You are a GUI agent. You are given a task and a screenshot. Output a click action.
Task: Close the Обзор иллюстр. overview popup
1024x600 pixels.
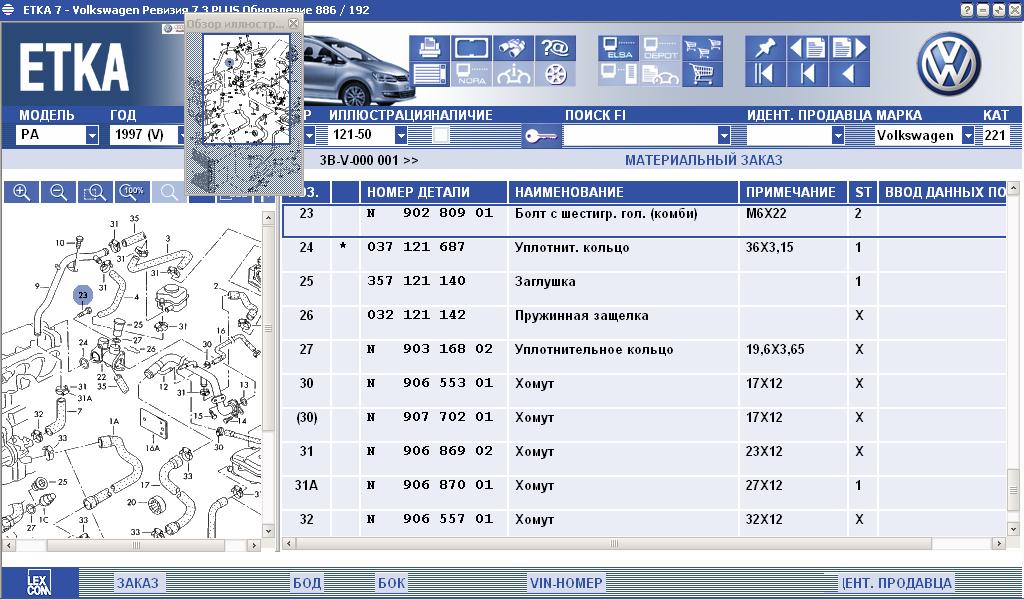click(293, 24)
